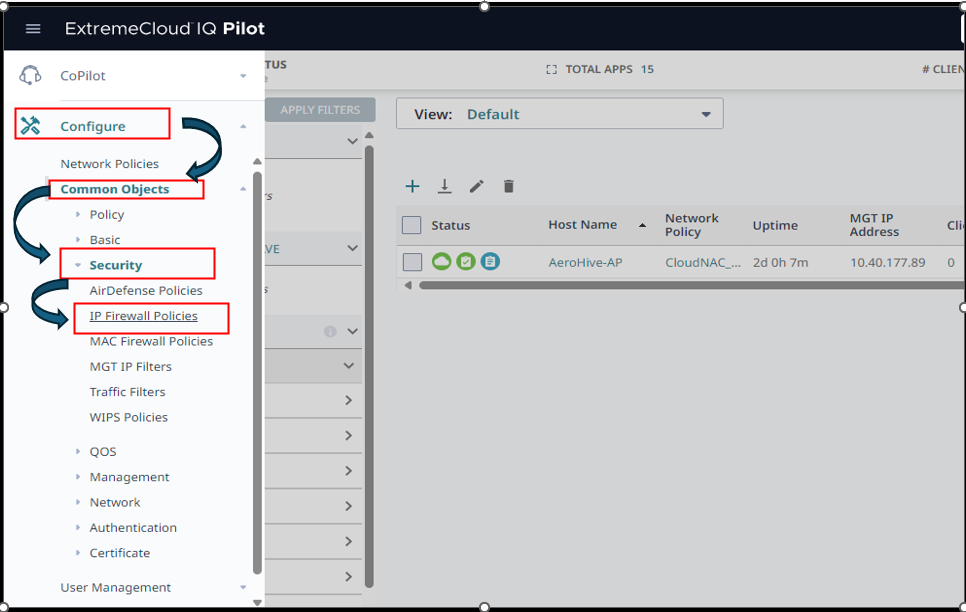Sort by Network Policy column header
966x612 pixels.
[x=692, y=225]
